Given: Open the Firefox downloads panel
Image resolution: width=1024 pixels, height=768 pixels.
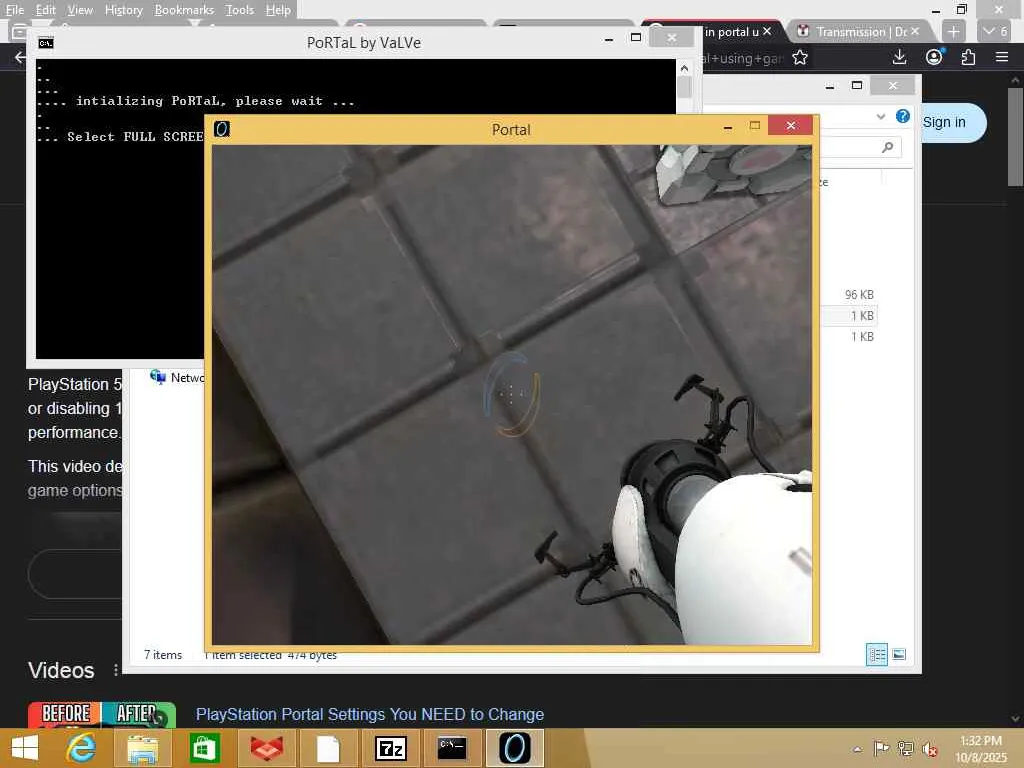Looking at the screenshot, I should (899, 57).
